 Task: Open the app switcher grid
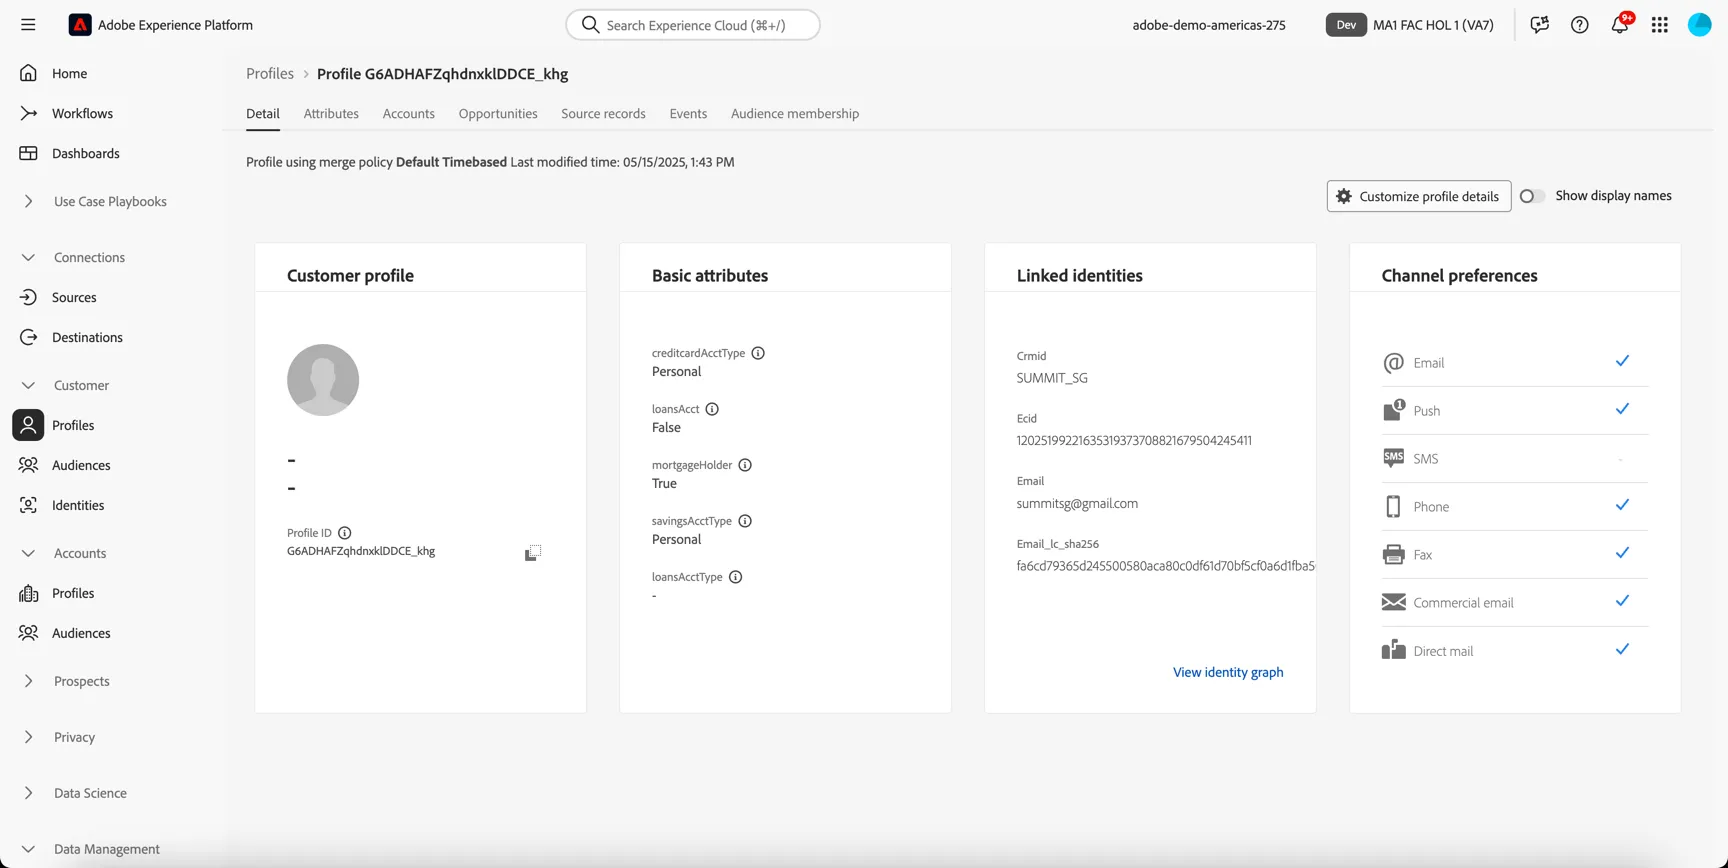pos(1660,25)
